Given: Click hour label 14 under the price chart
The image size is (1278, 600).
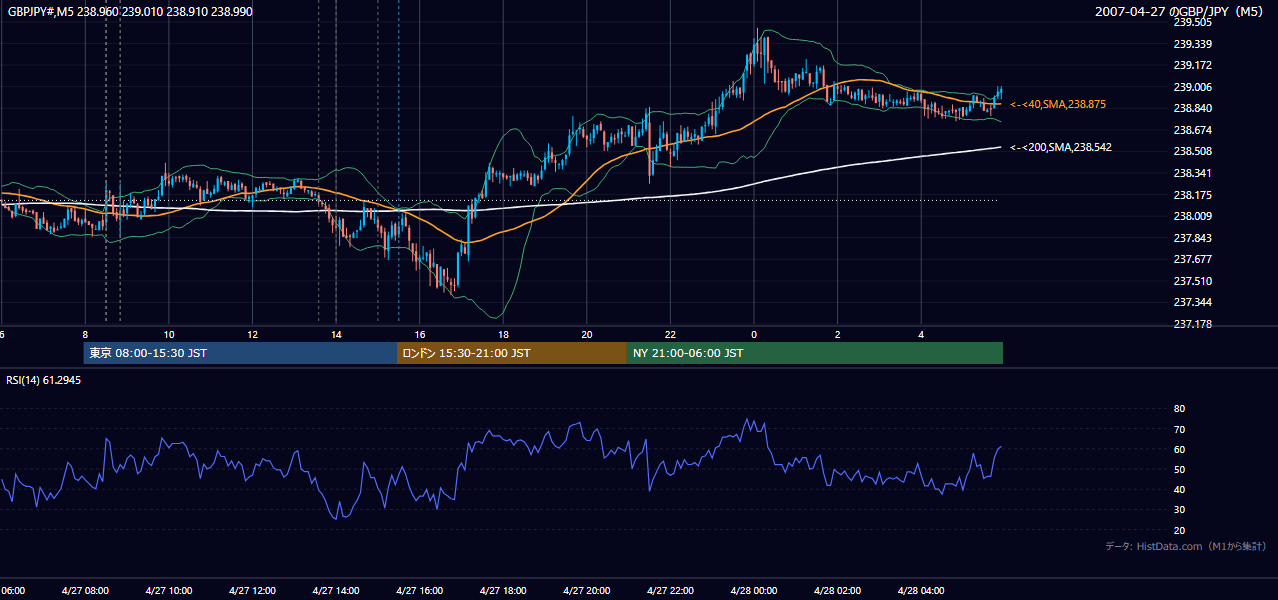Looking at the screenshot, I should coord(336,335).
